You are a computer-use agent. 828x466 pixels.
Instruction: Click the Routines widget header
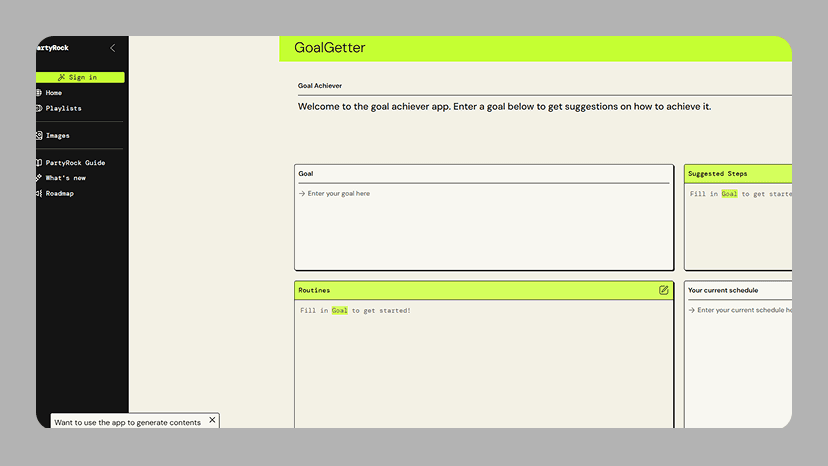click(484, 290)
